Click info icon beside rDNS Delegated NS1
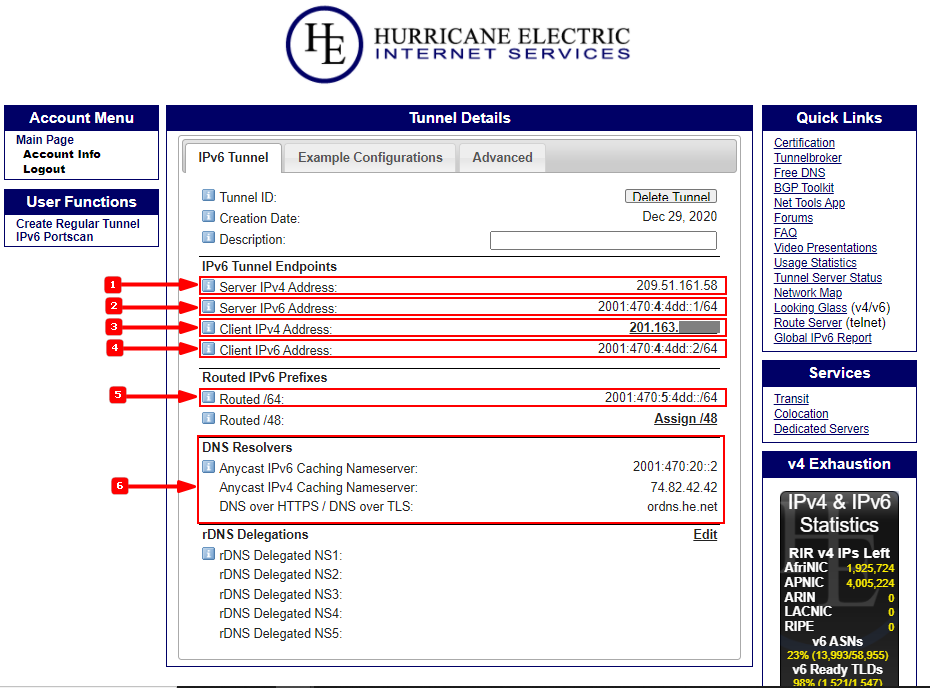The width and height of the screenshot is (930, 688). click(208, 554)
